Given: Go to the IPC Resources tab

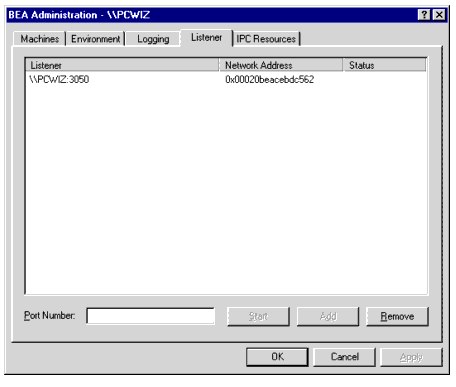Looking at the screenshot, I should (x=266, y=39).
